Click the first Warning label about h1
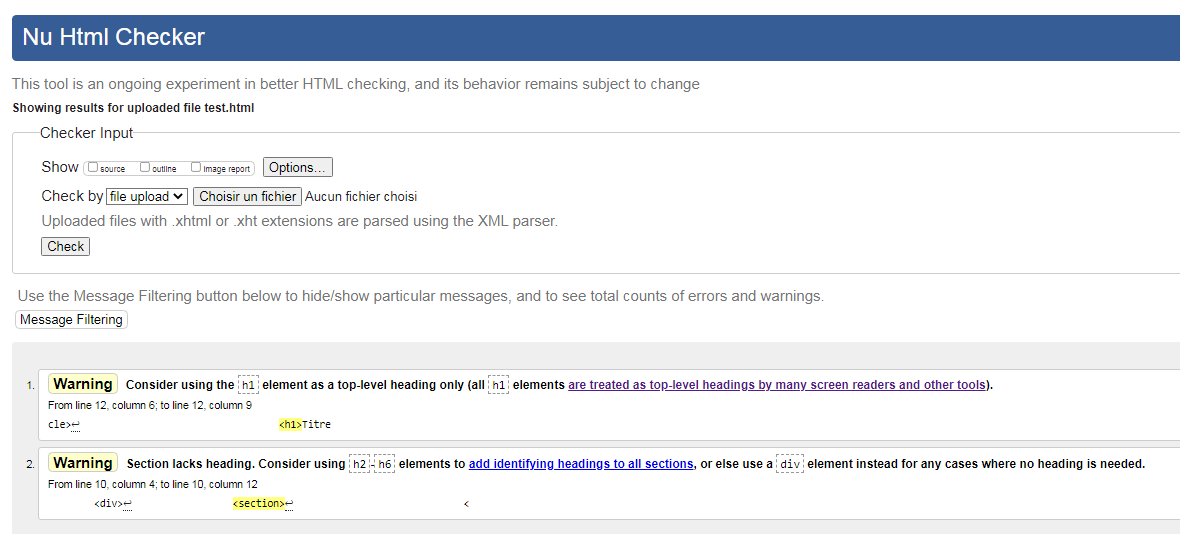The width and height of the screenshot is (1180, 534). 83,384
